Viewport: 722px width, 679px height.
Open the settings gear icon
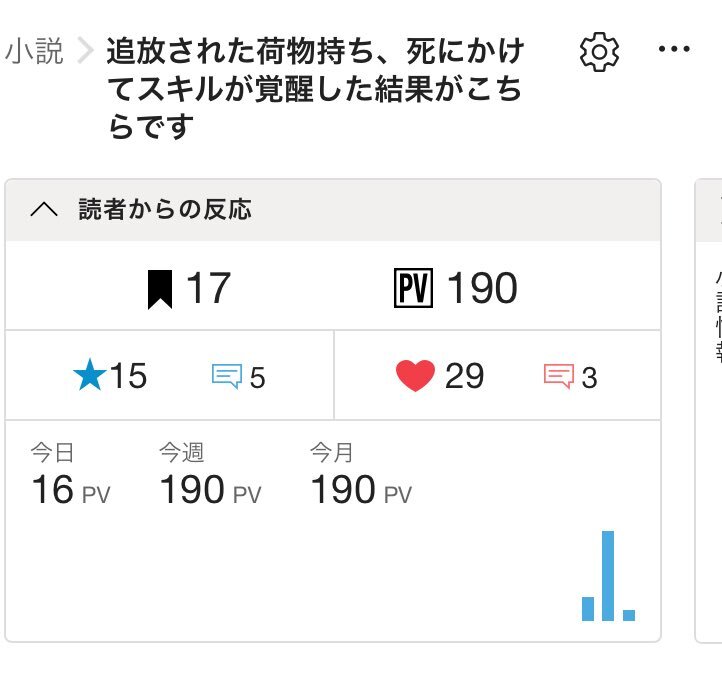pyautogui.click(x=599, y=52)
